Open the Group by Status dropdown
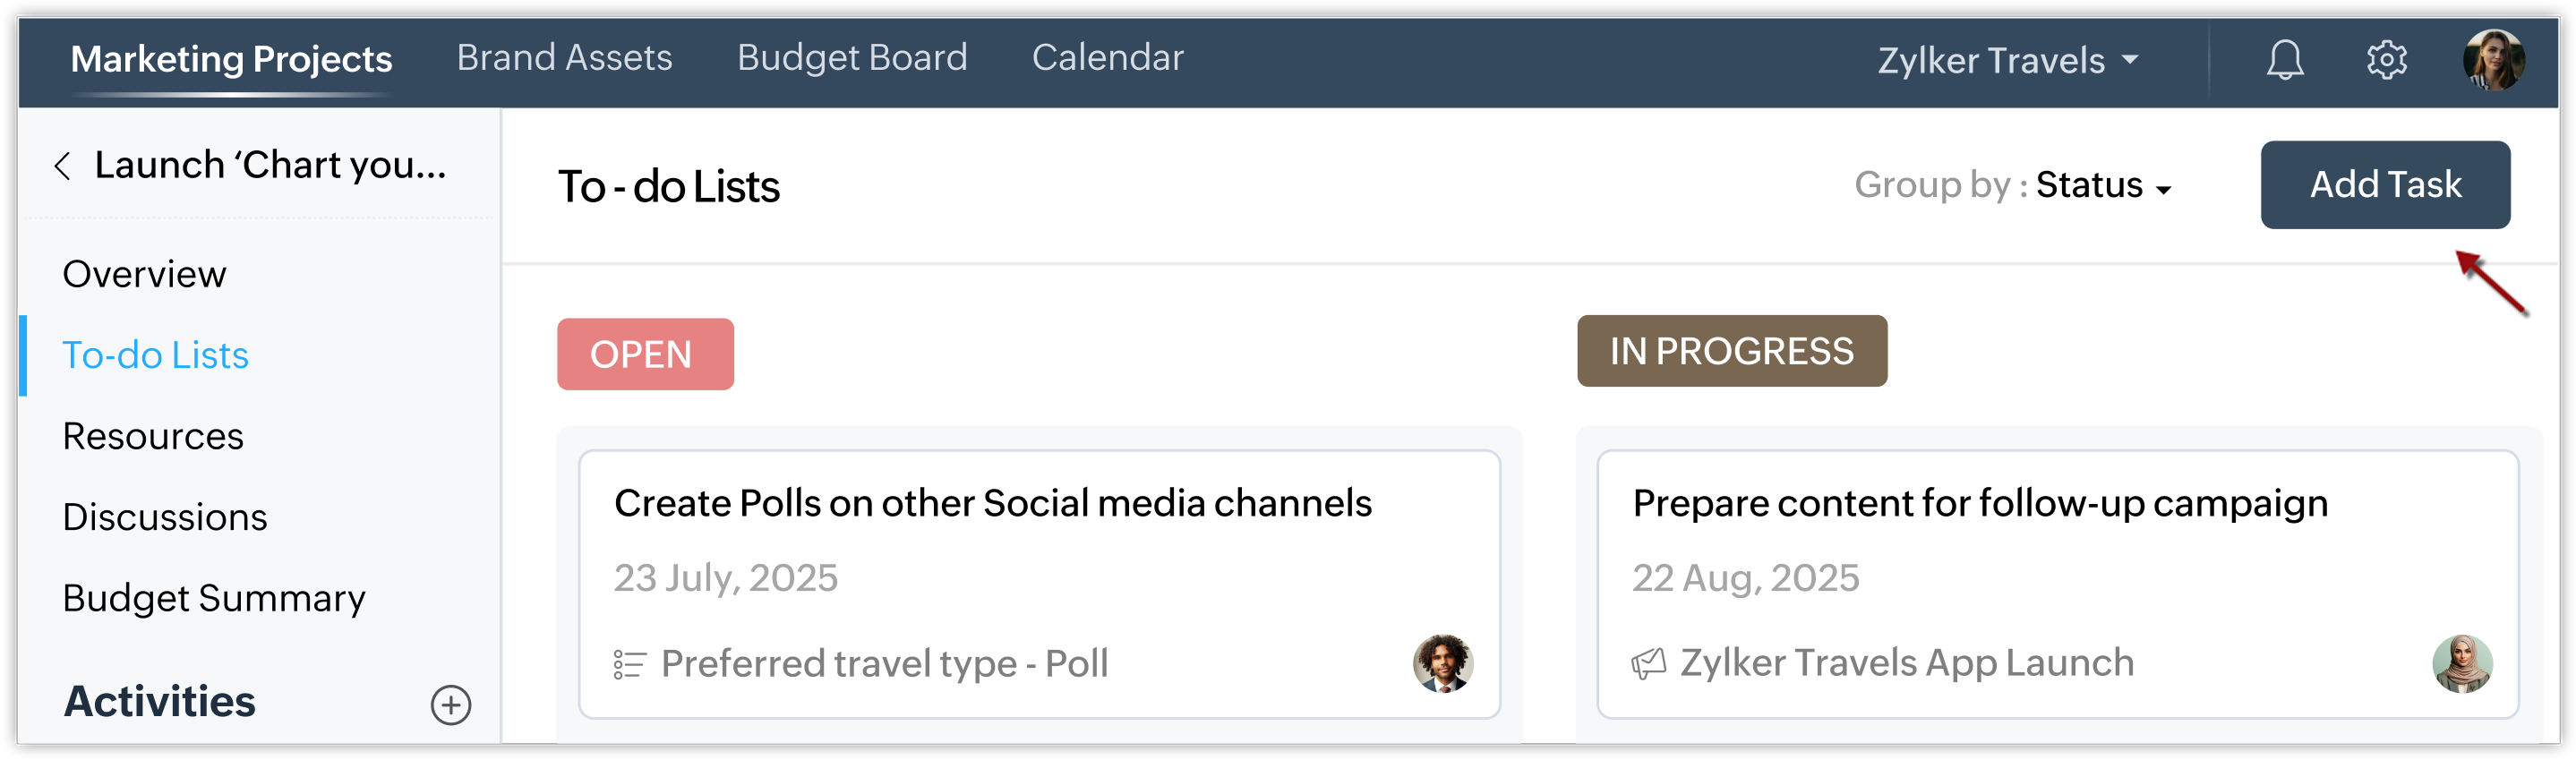 click(2102, 186)
